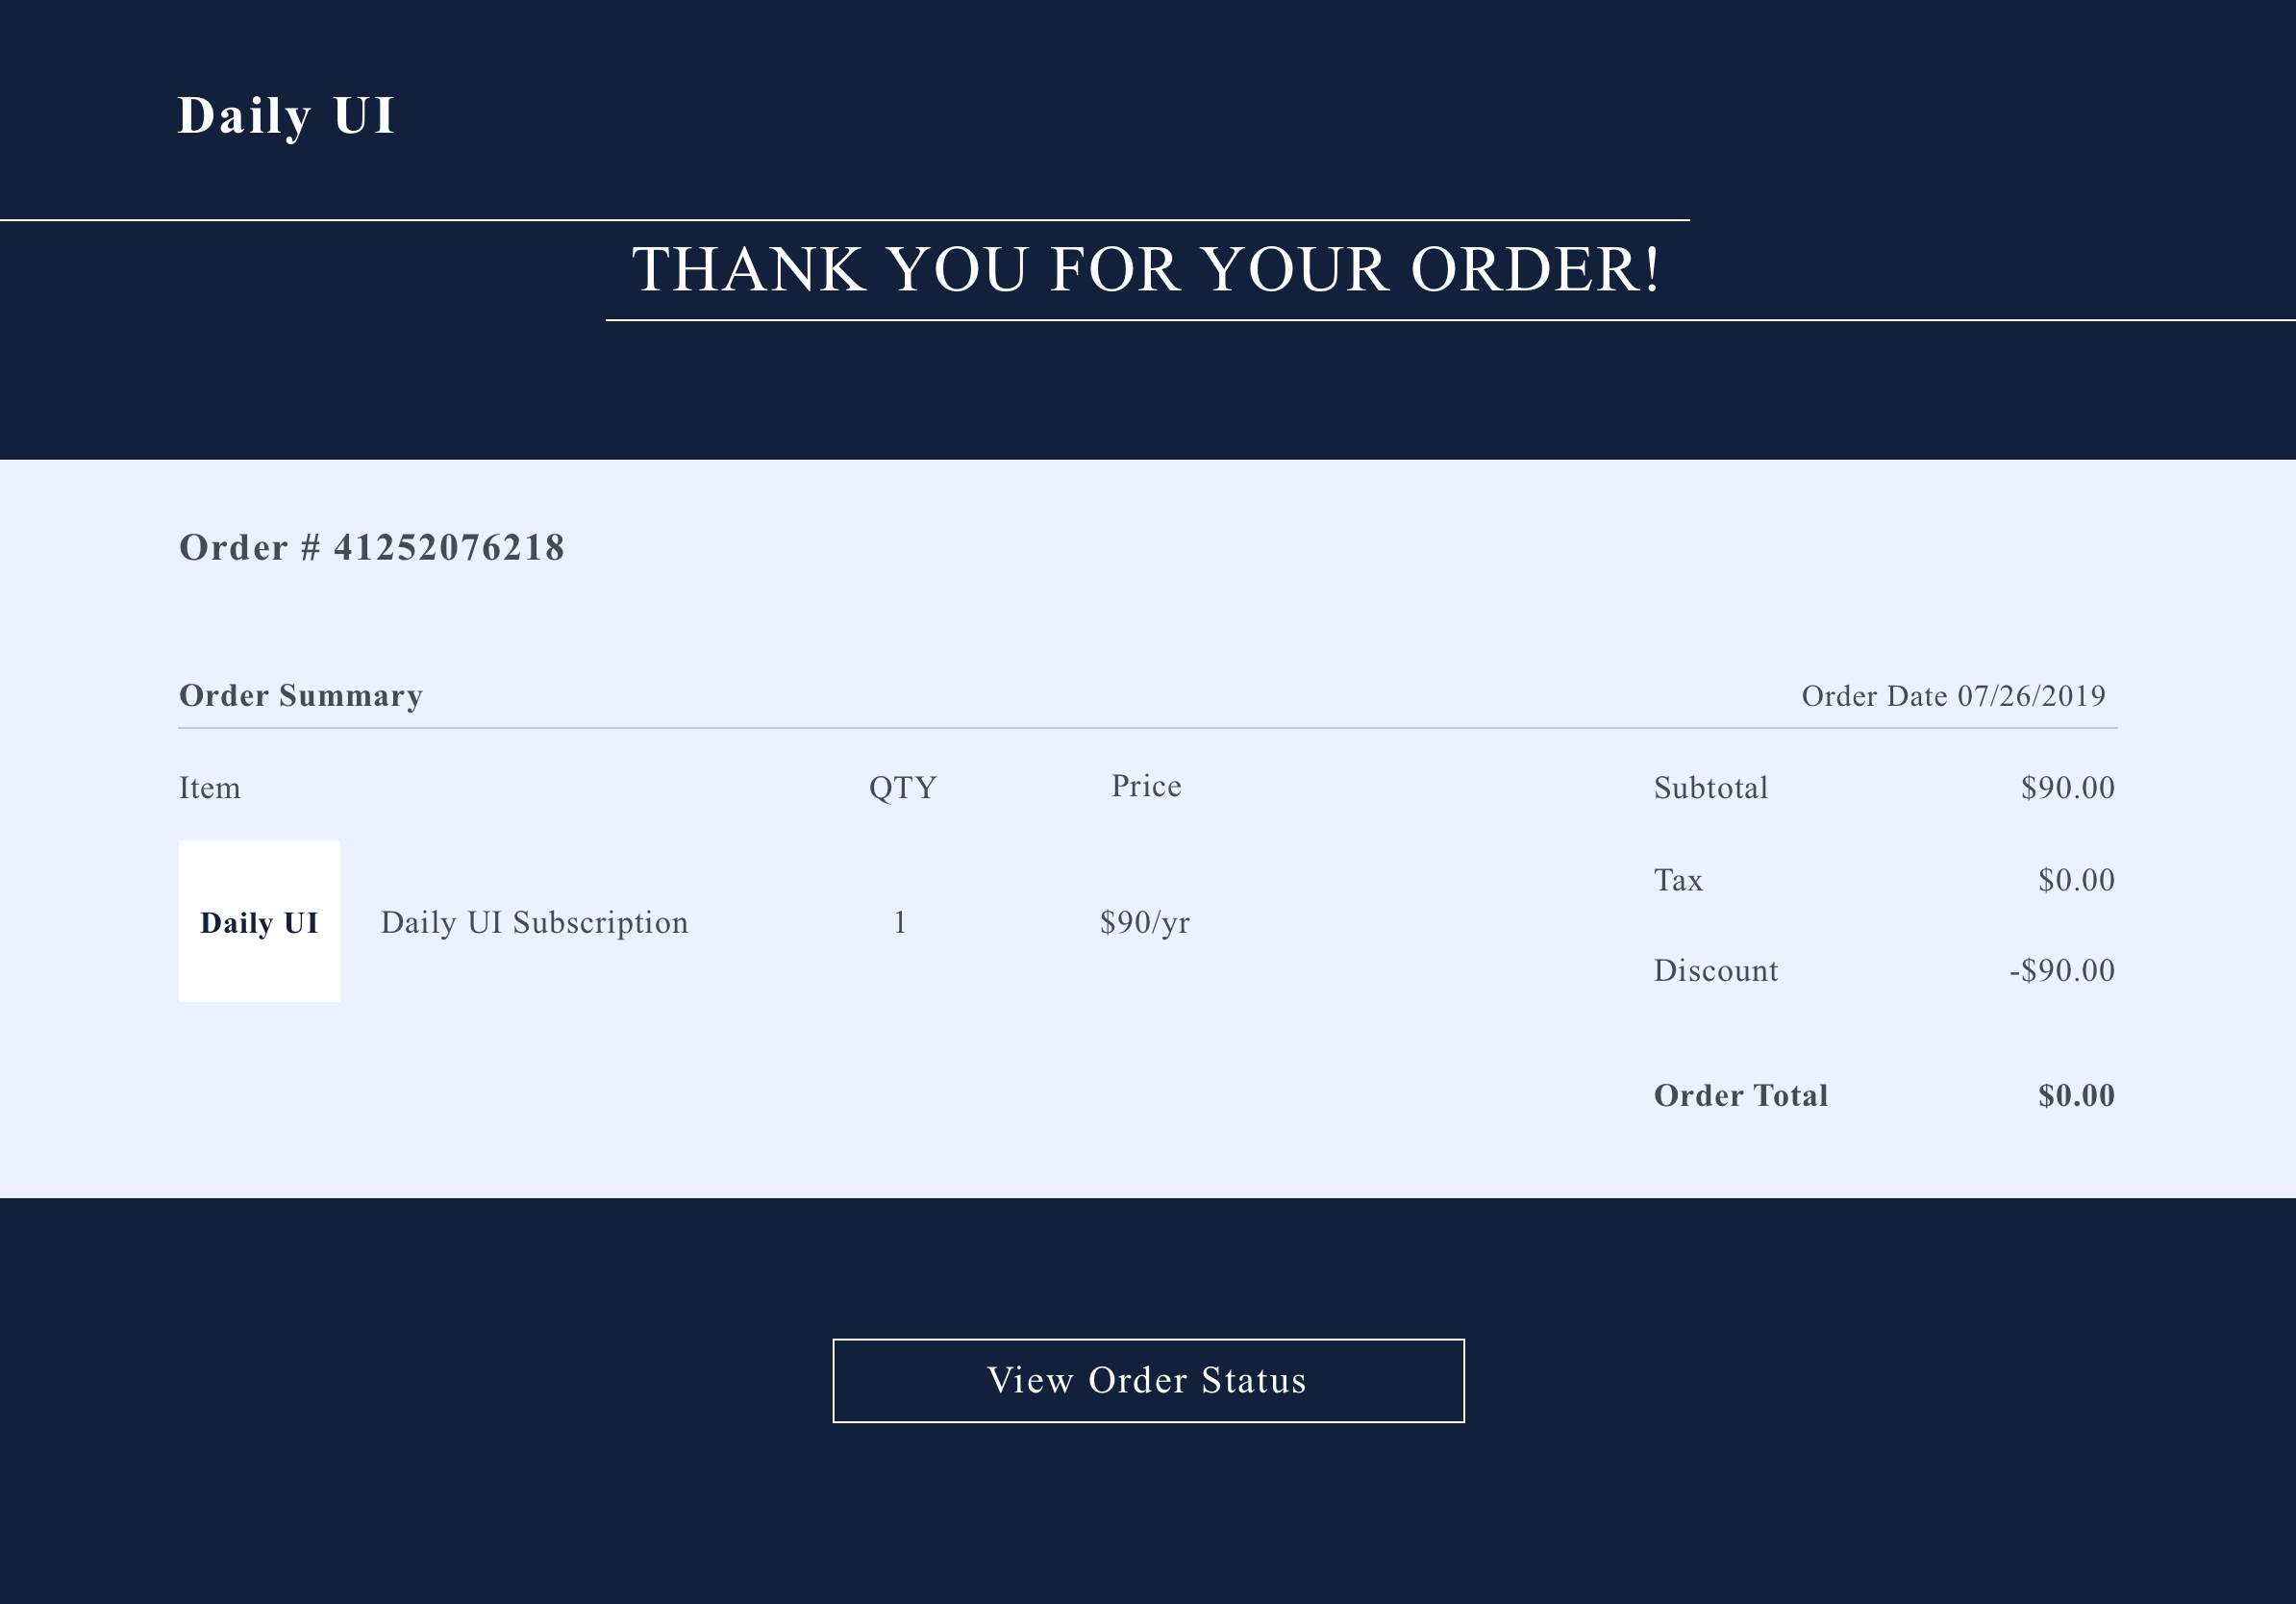Click the Order Total amount $0.00
The image size is (2296, 1604).
coord(2076,1096)
